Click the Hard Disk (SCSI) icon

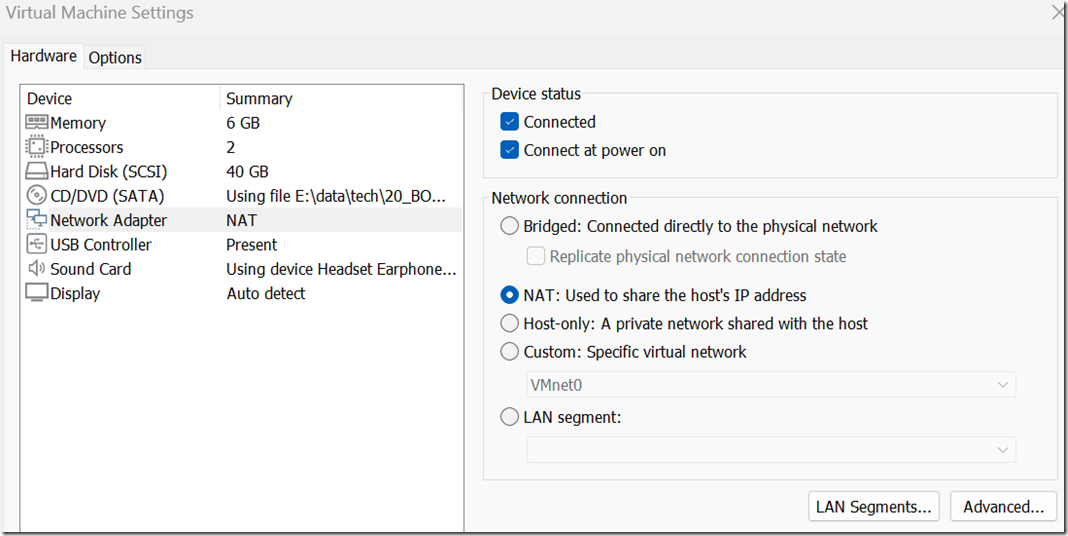[37, 172]
